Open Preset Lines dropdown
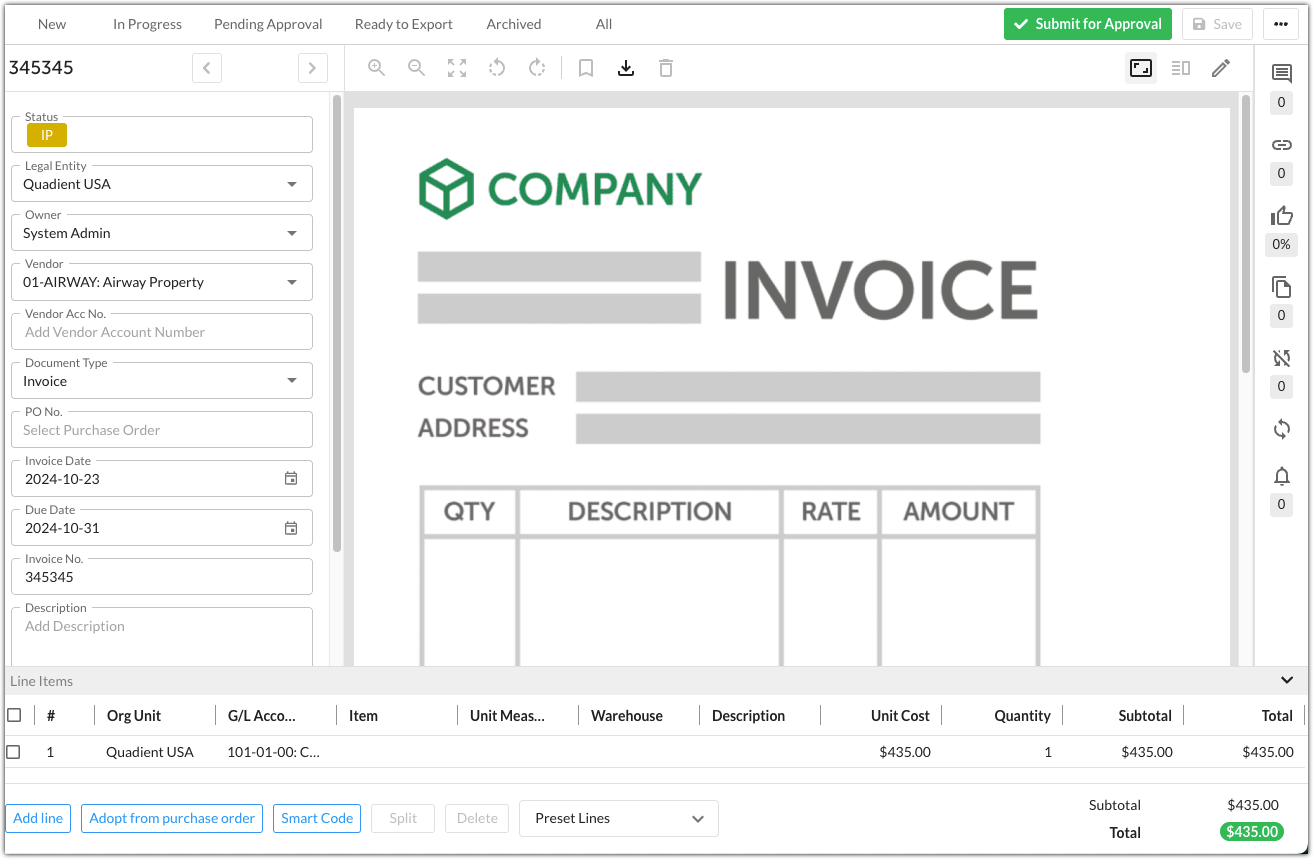Viewport: 1313px width, 859px height. tap(619, 818)
